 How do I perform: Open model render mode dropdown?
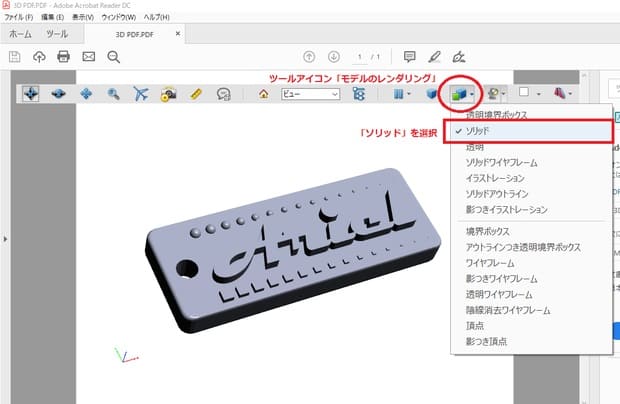462,94
